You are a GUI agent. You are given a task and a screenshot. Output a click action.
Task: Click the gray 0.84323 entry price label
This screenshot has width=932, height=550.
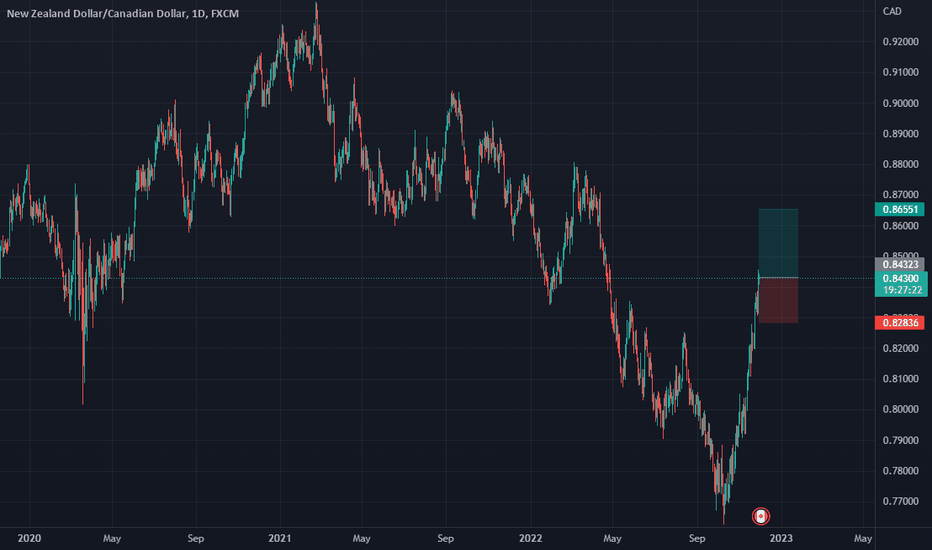(900, 264)
